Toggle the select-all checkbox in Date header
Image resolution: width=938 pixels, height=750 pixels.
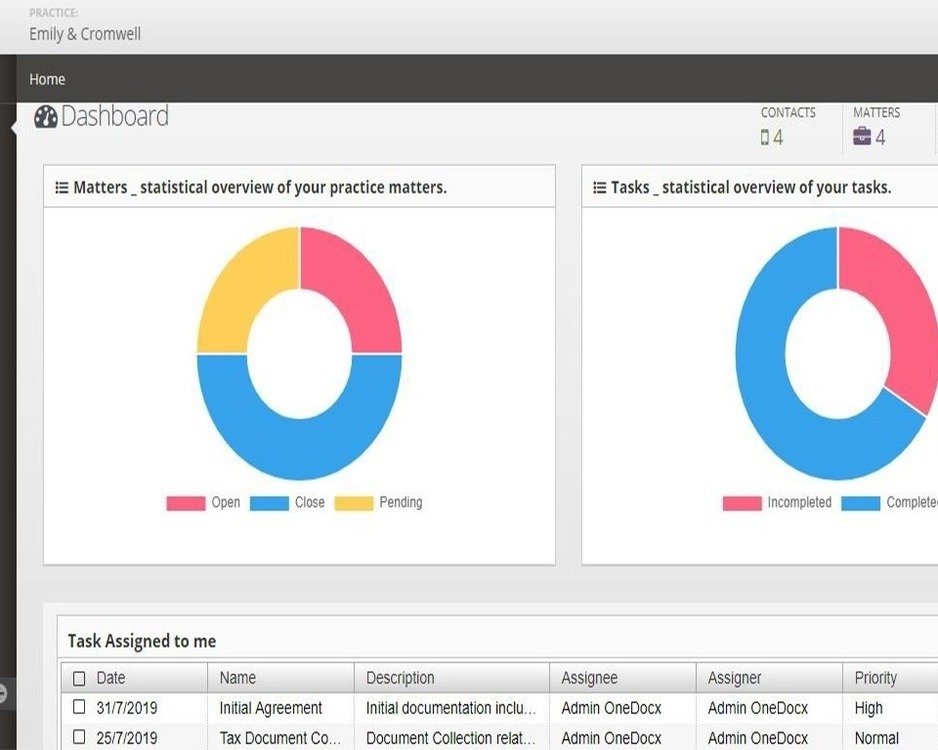79,678
